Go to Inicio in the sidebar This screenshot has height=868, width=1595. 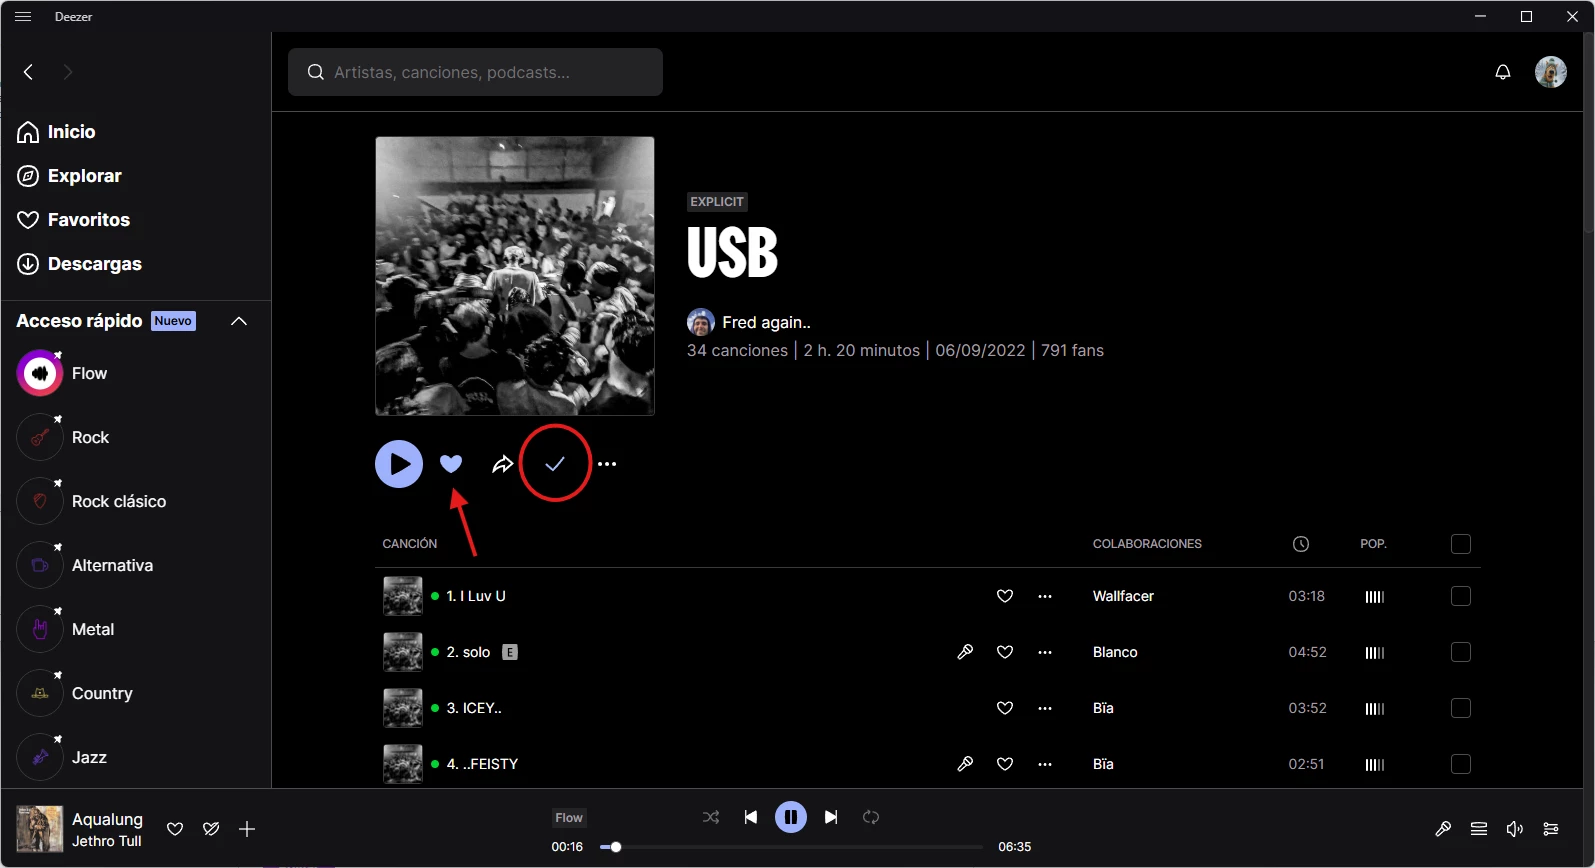pyautogui.click(x=56, y=132)
